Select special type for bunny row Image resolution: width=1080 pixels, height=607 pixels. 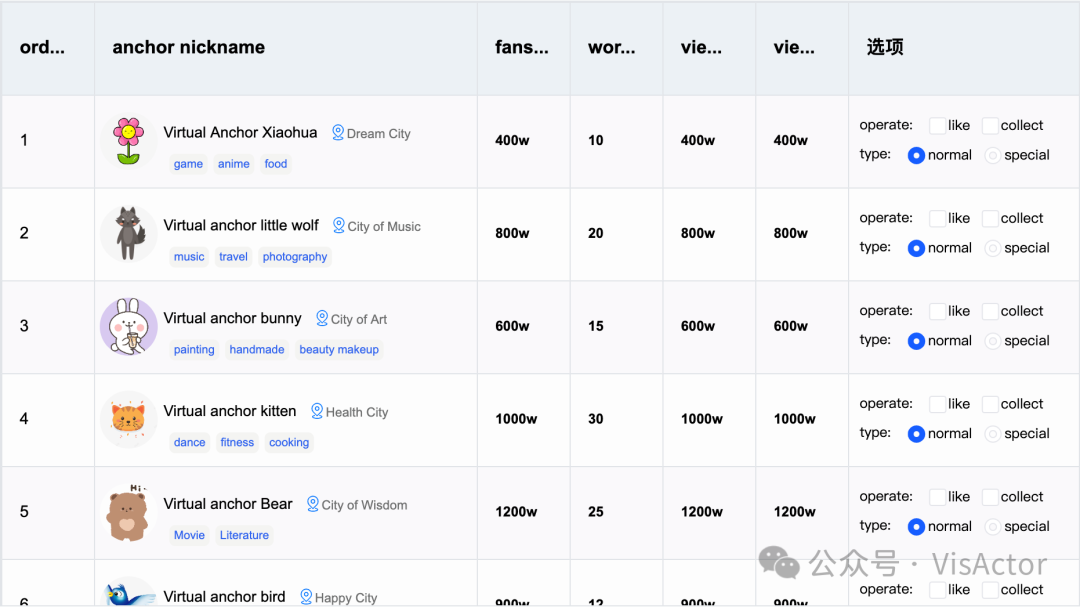pos(993,341)
